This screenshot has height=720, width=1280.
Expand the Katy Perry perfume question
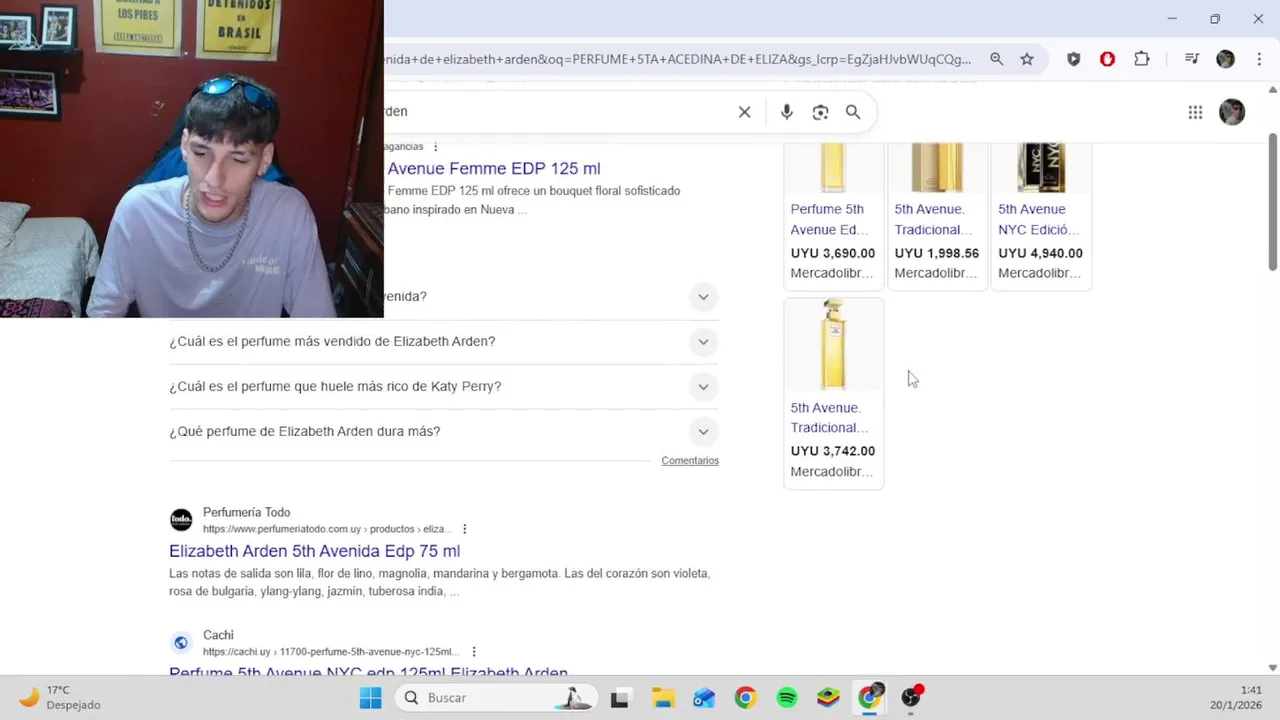[x=444, y=387]
